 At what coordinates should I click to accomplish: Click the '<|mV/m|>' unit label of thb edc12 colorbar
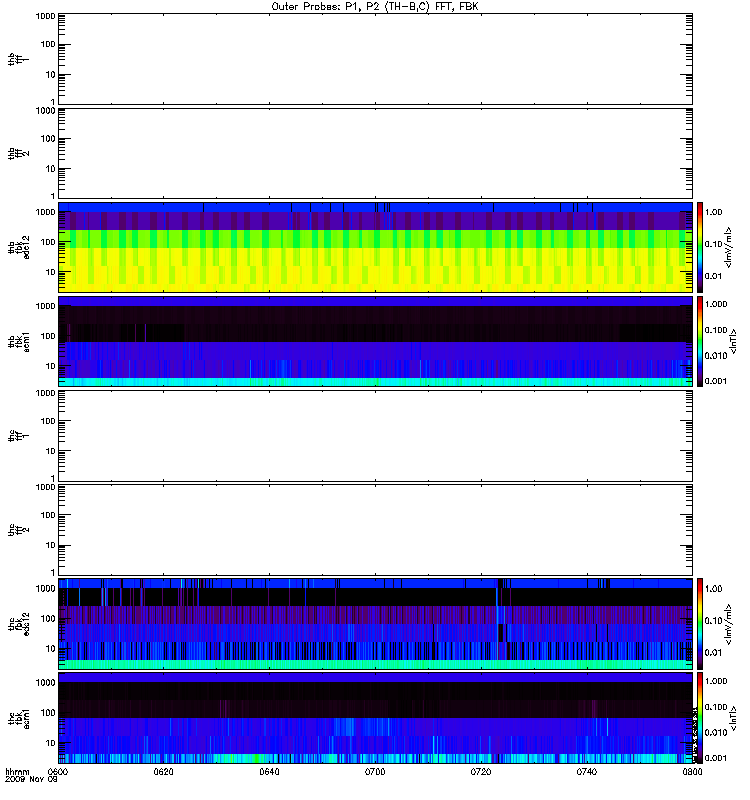(x=728, y=247)
